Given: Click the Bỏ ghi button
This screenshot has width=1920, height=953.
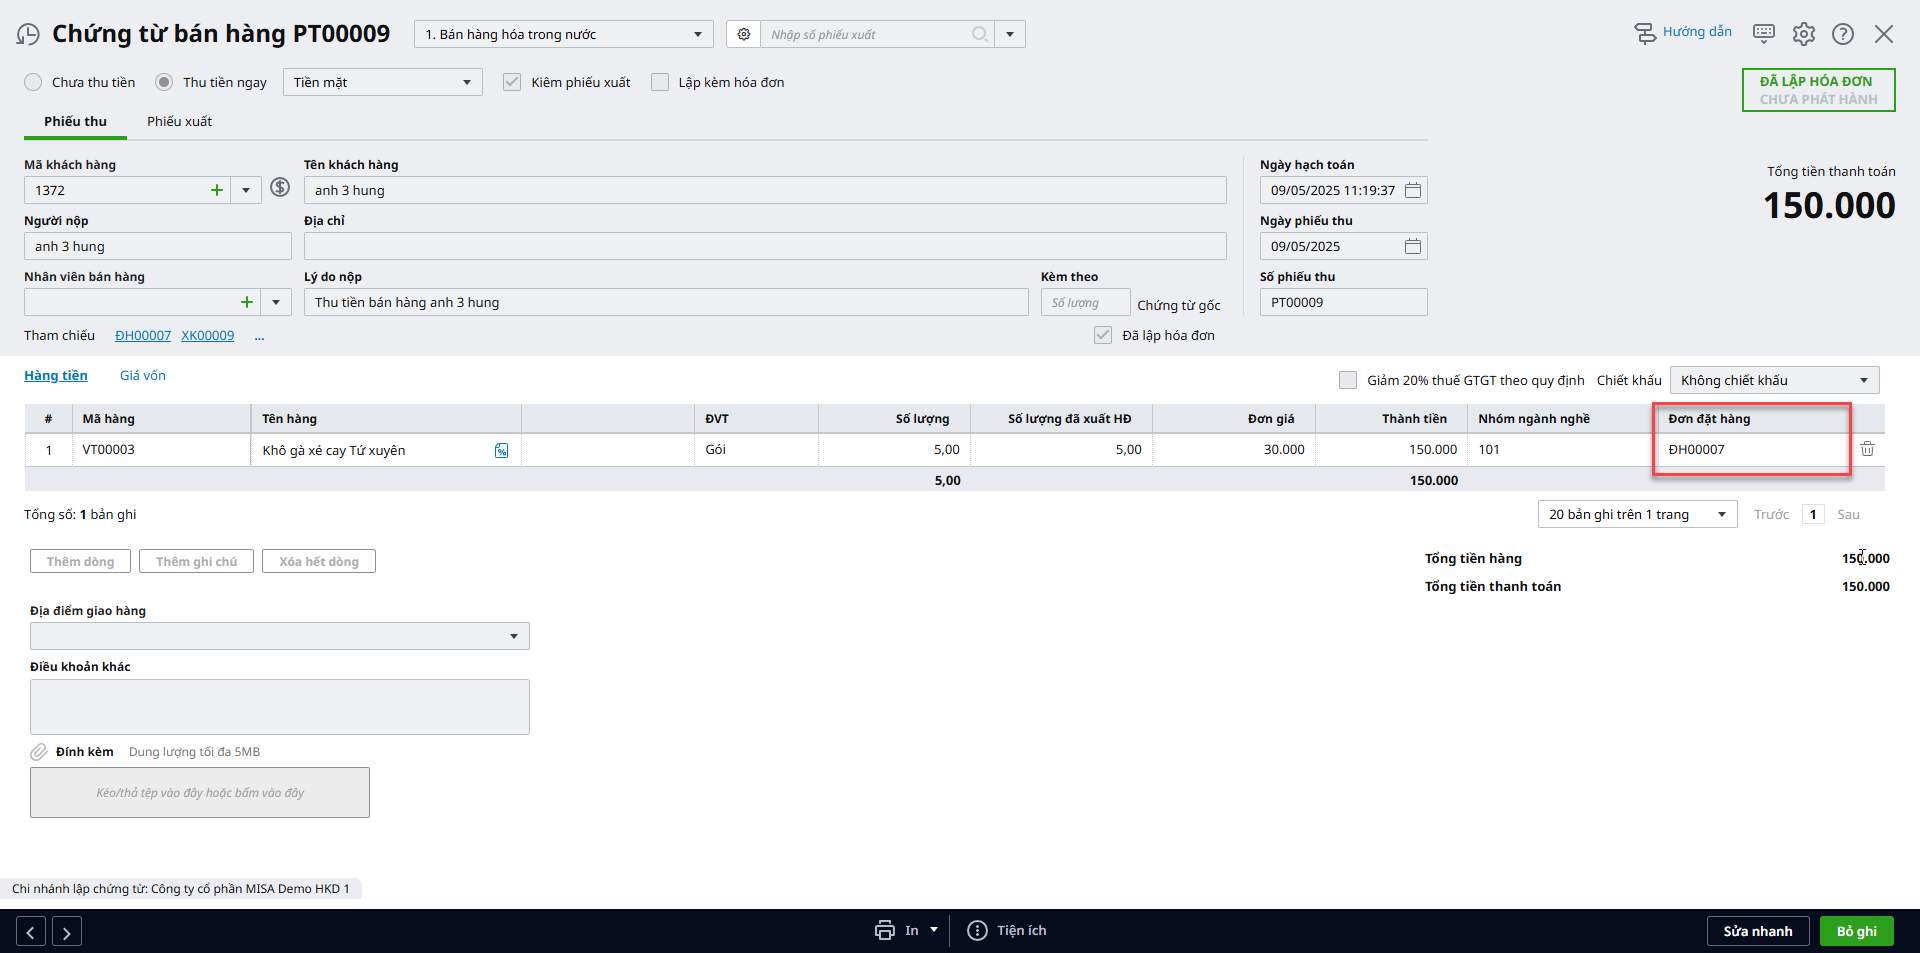Looking at the screenshot, I should pyautogui.click(x=1856, y=931).
